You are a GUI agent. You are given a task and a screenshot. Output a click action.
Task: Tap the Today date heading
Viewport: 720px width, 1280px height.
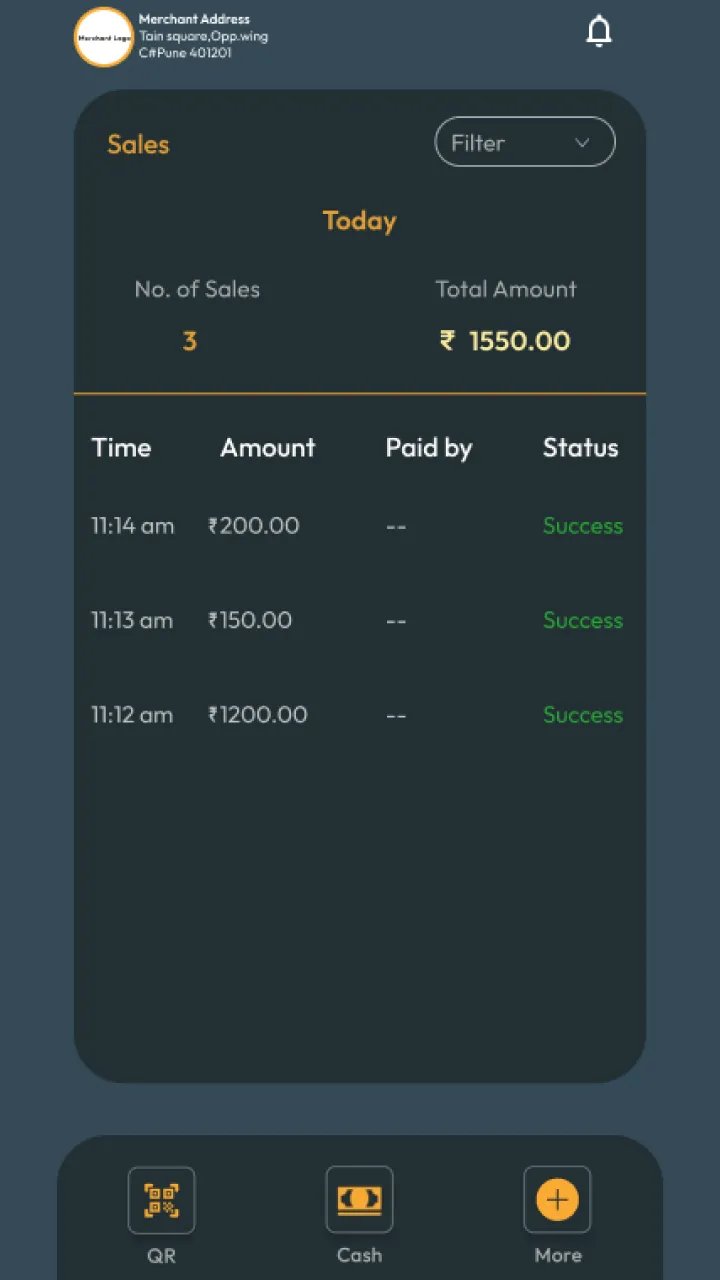tap(359, 221)
